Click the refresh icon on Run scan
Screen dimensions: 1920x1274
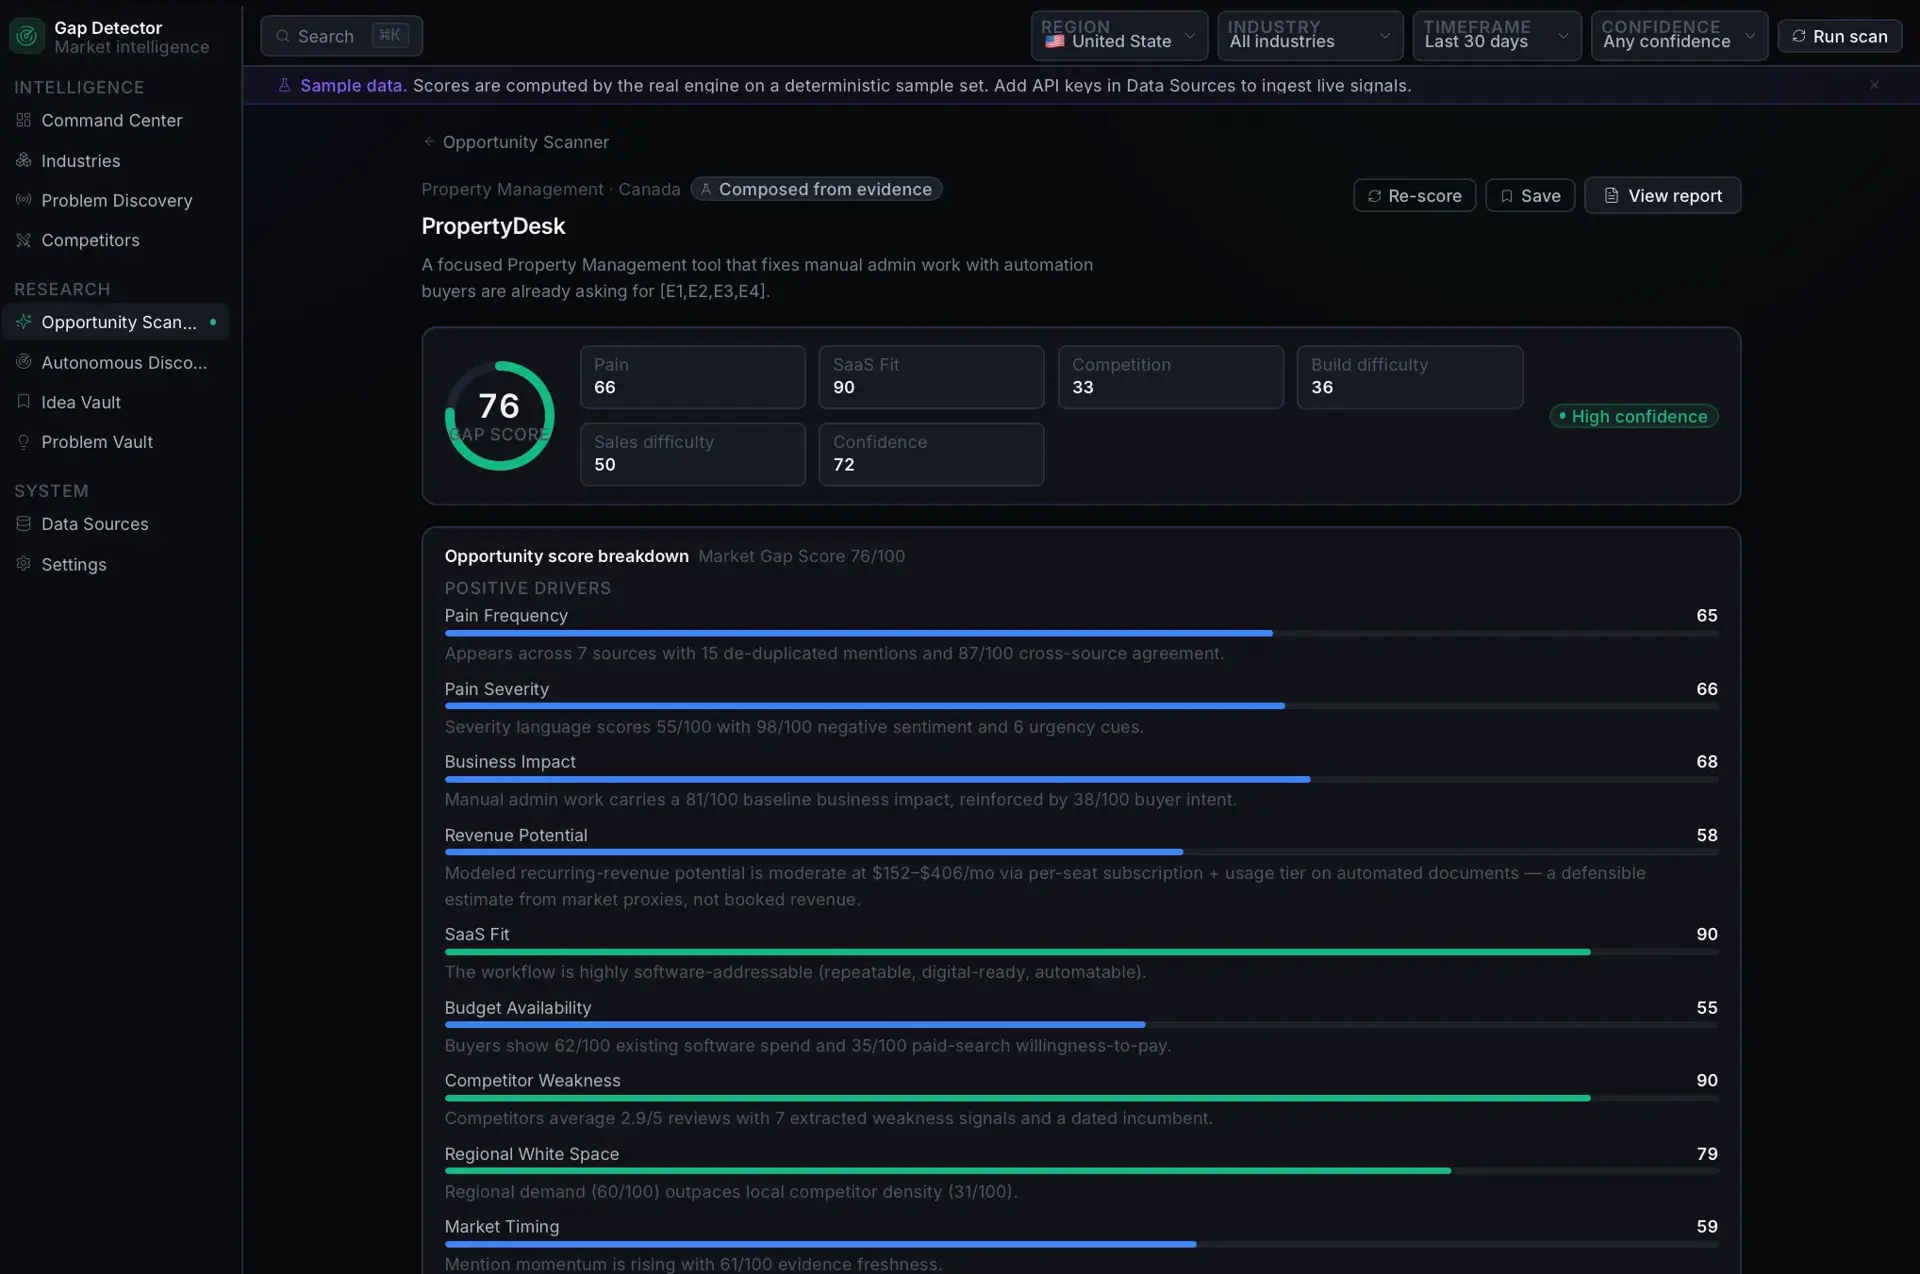[1799, 36]
